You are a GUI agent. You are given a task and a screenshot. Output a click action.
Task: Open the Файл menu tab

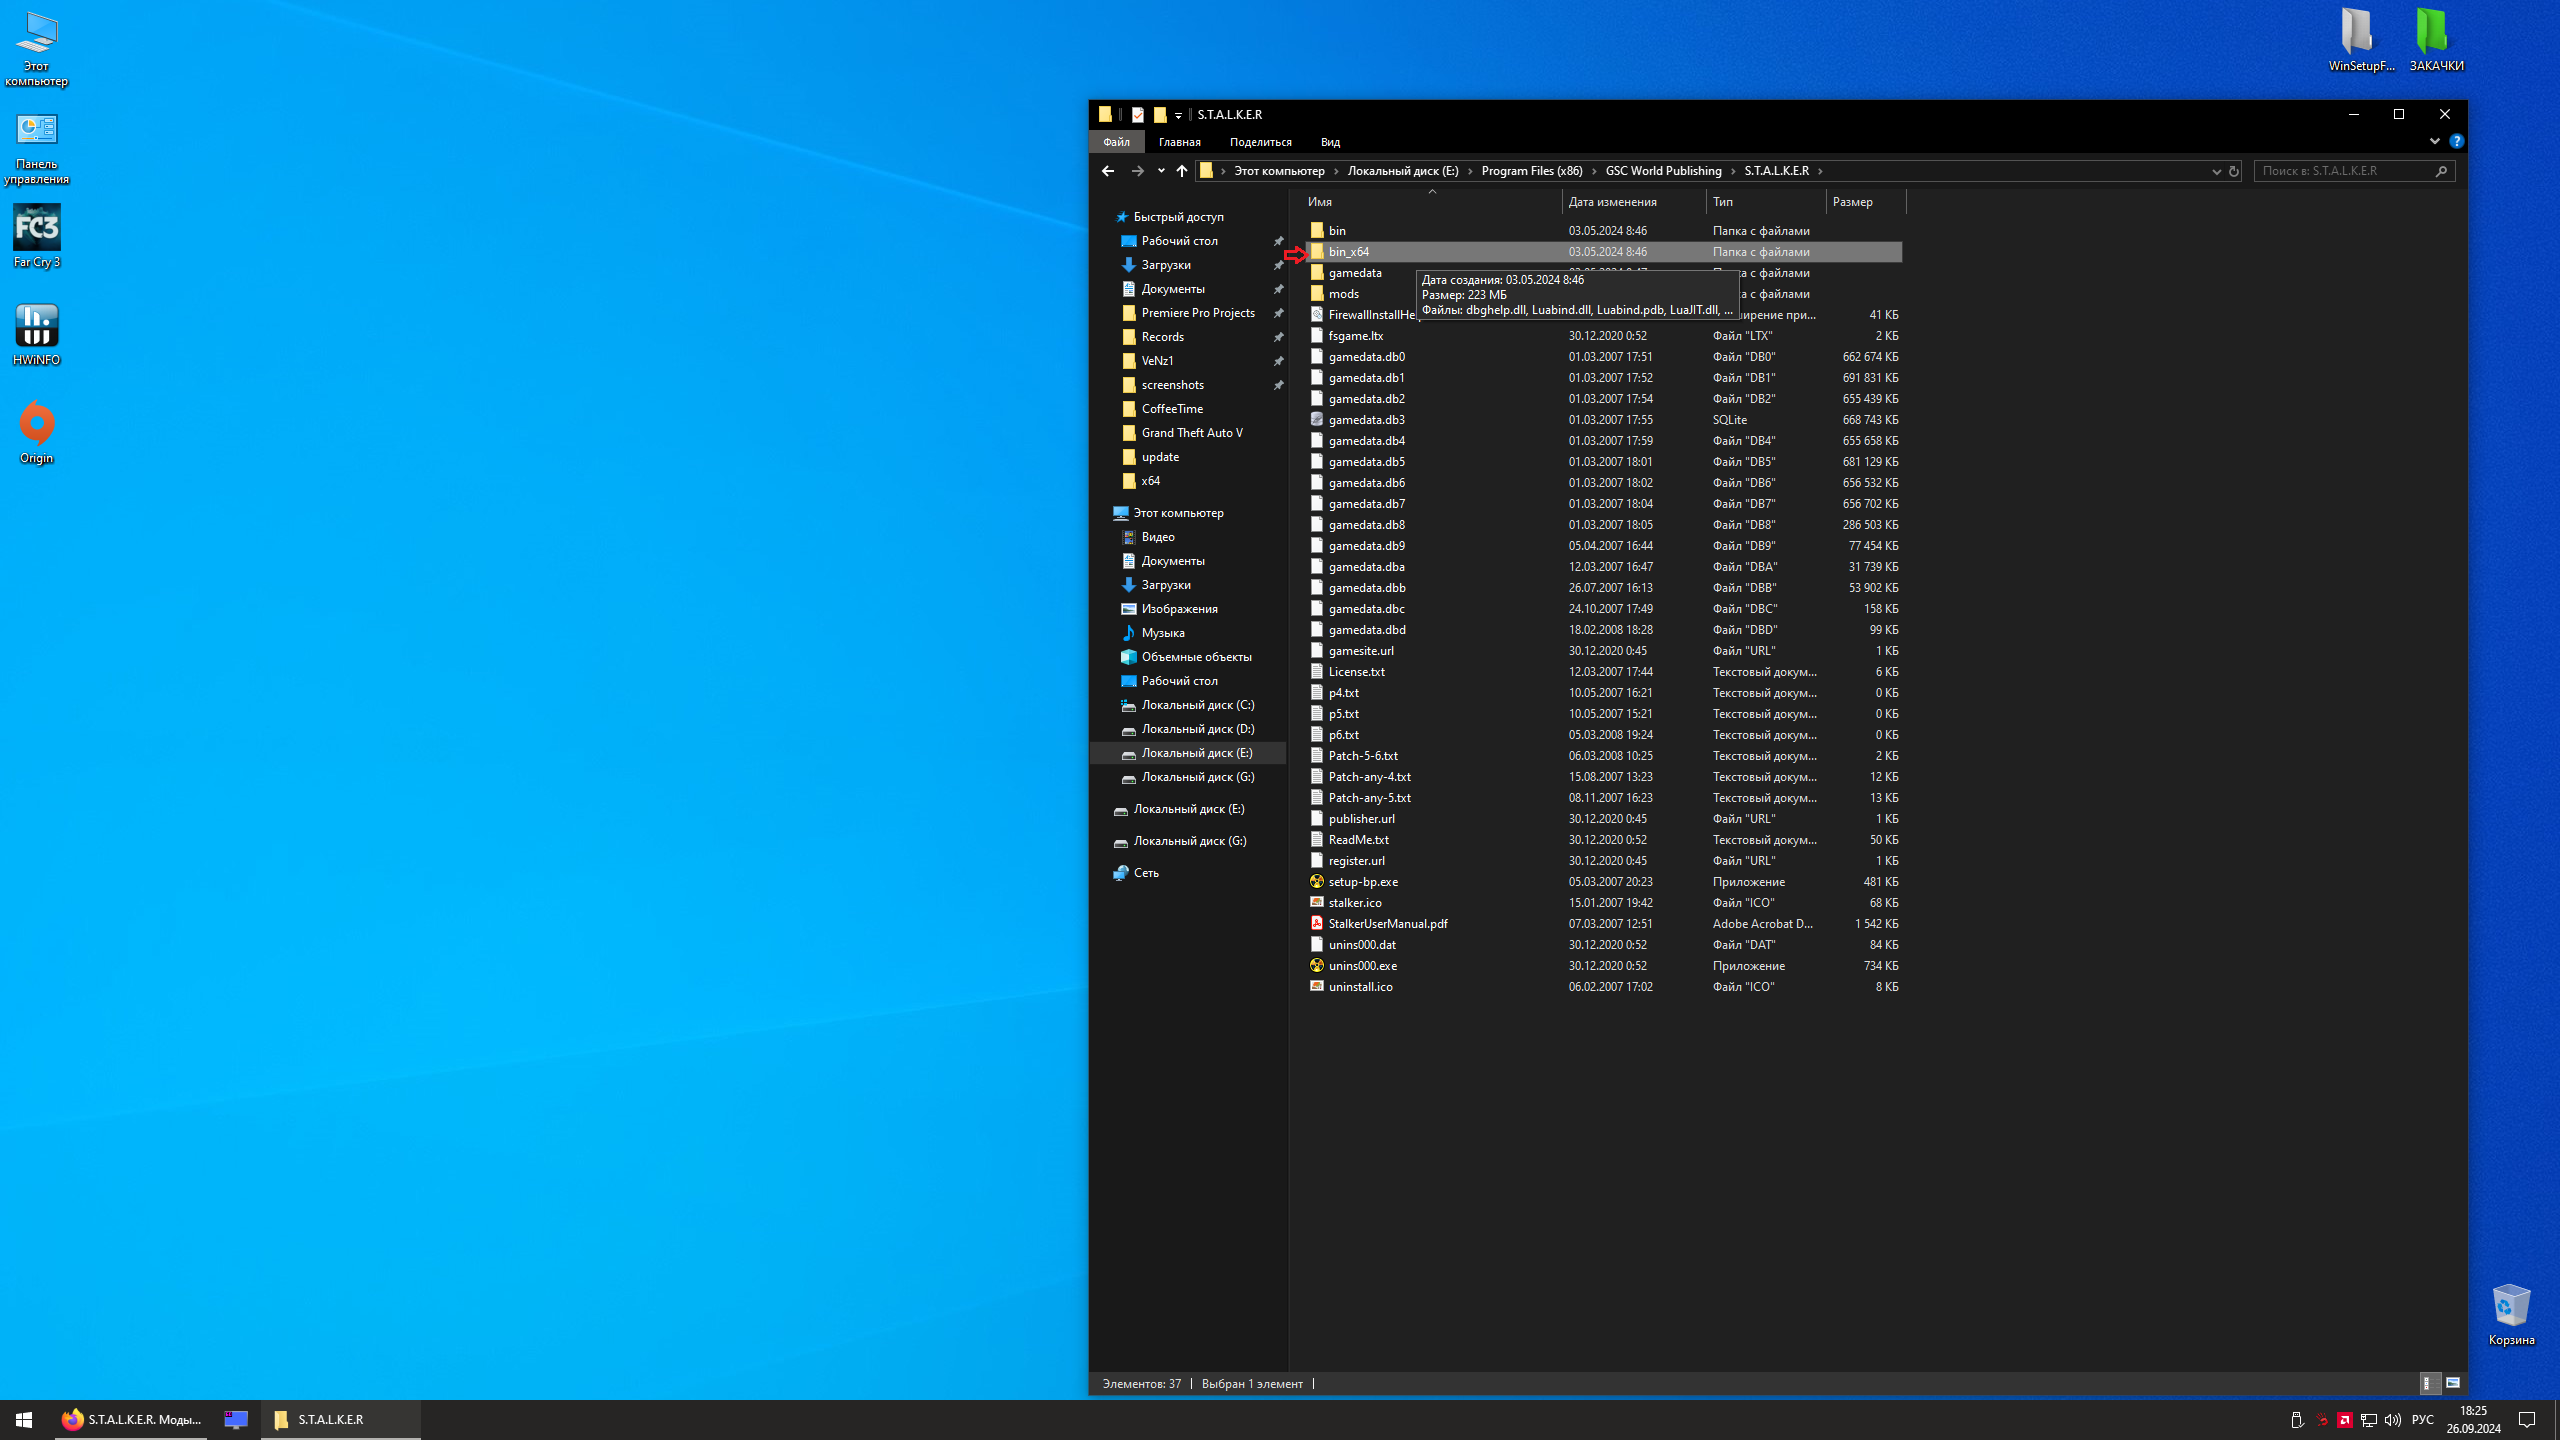click(1116, 142)
